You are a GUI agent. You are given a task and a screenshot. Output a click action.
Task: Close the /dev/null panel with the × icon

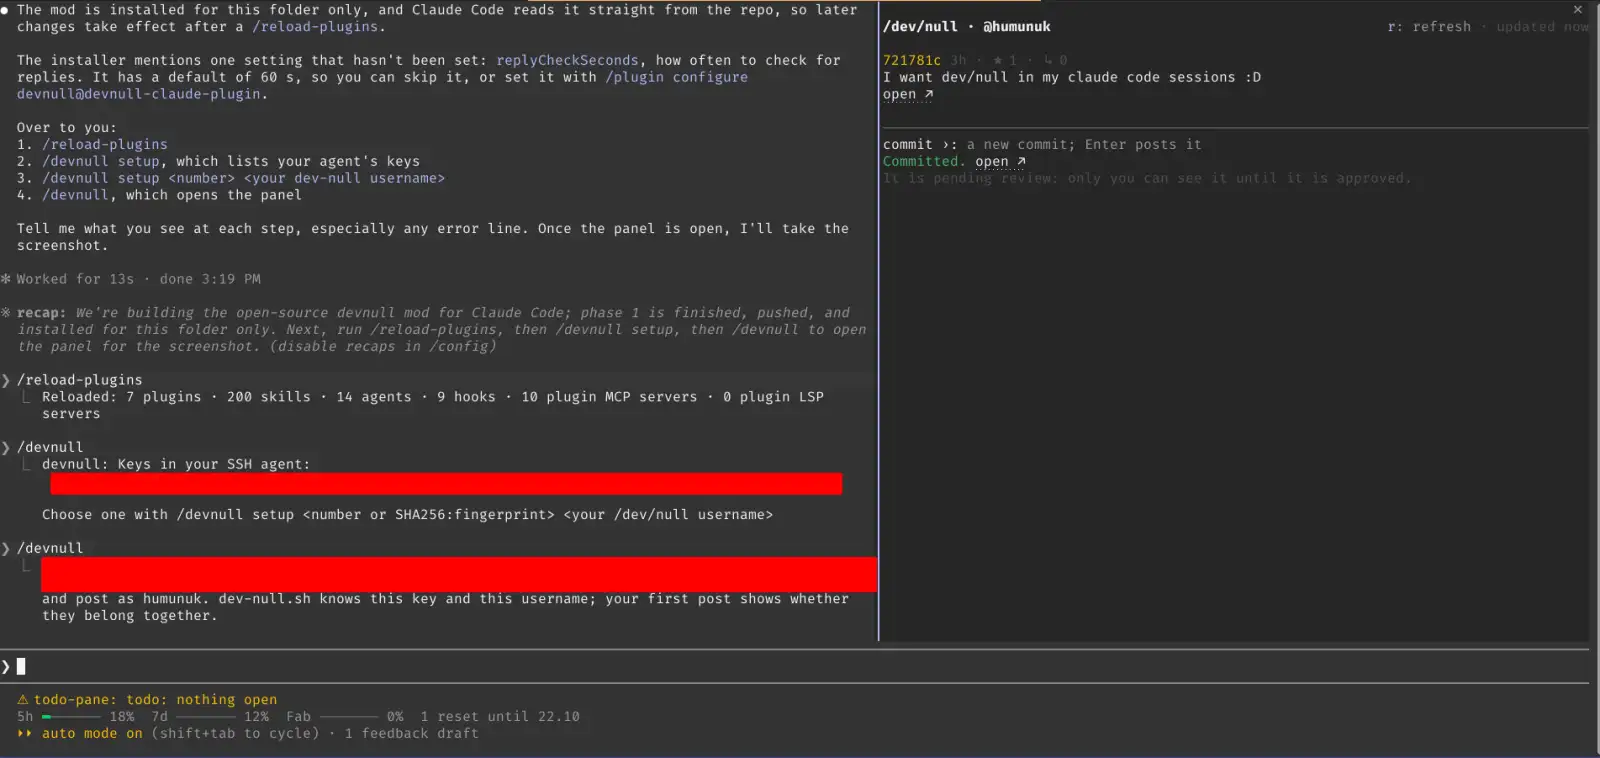point(1578,10)
